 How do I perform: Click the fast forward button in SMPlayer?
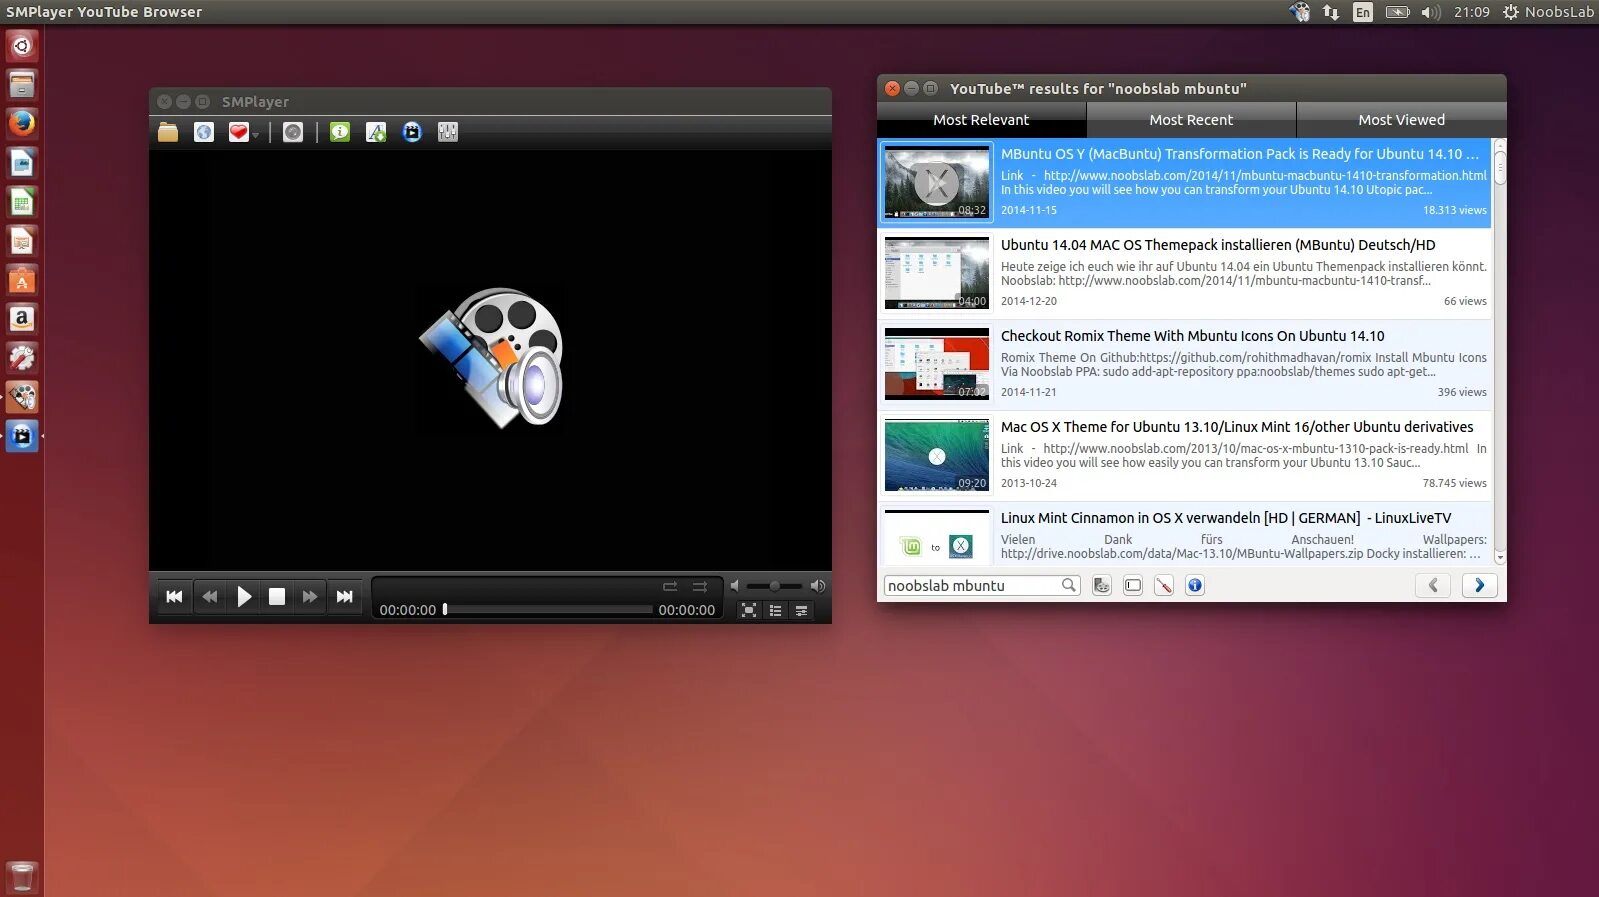[310, 597]
